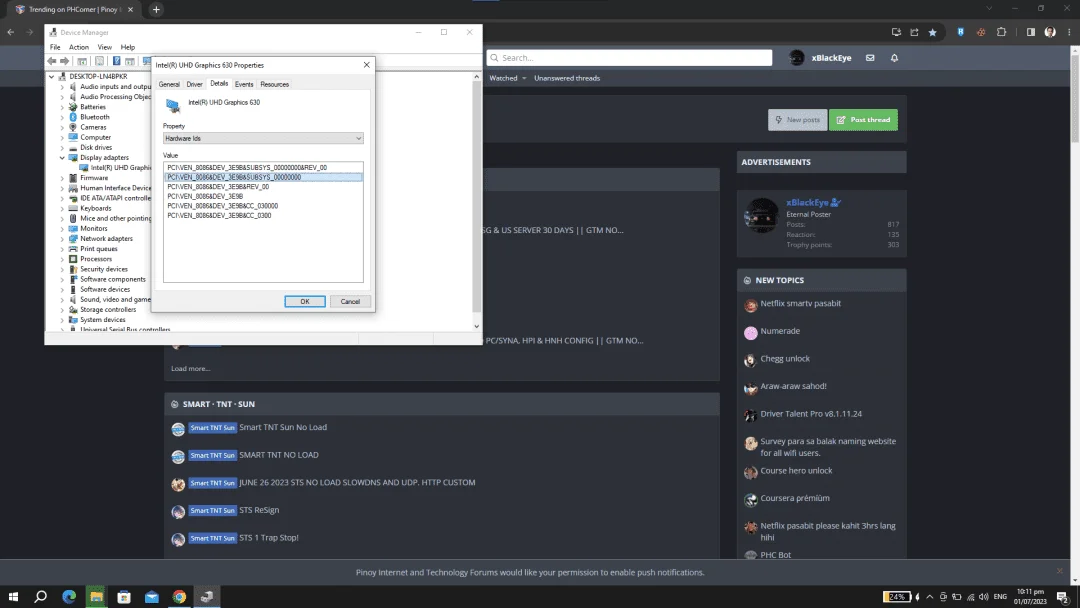The width and height of the screenshot is (1080, 608).
Task: Open 'Driver Talent Pro v8.1.11.24' topic
Action: coord(811,414)
